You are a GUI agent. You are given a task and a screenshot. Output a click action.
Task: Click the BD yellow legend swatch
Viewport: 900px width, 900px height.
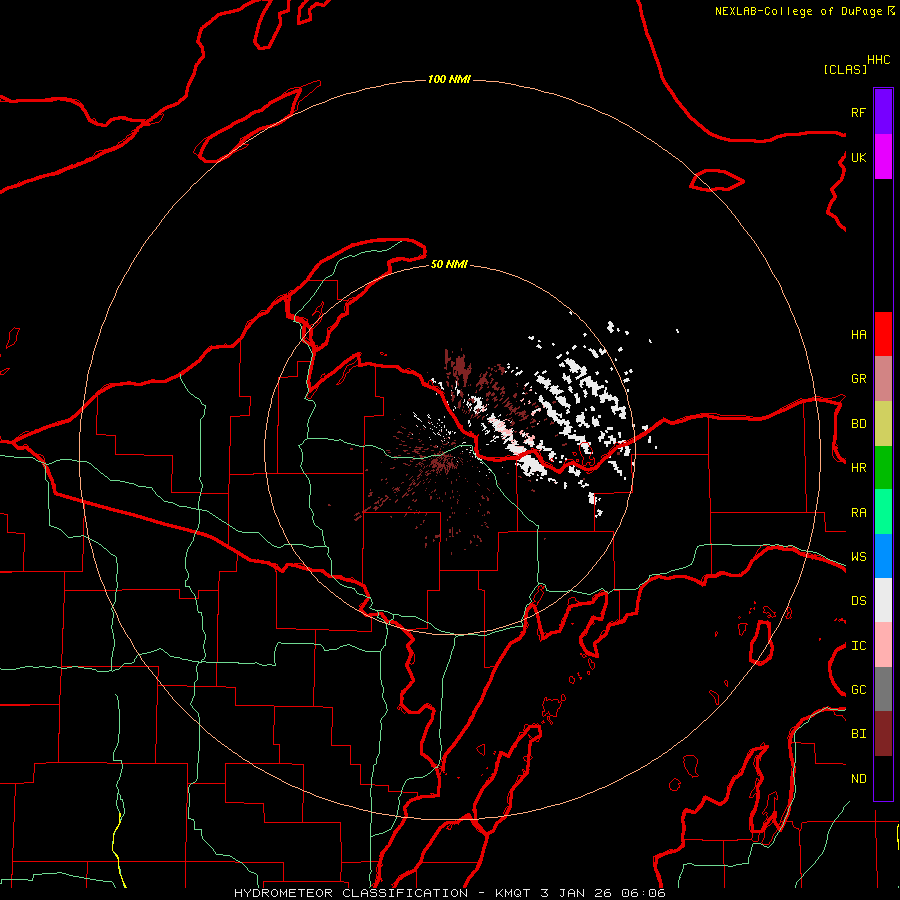click(x=883, y=424)
